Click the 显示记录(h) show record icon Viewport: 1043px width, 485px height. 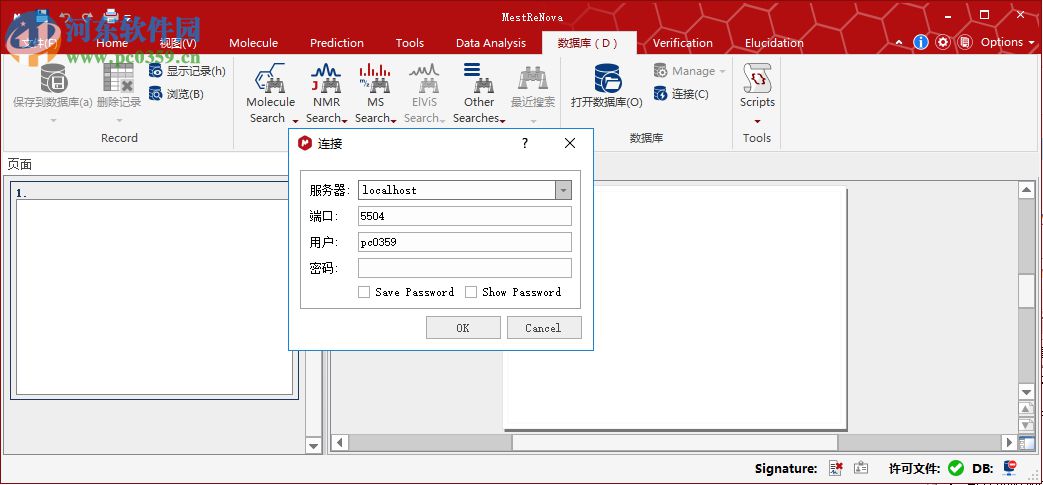tap(156, 71)
